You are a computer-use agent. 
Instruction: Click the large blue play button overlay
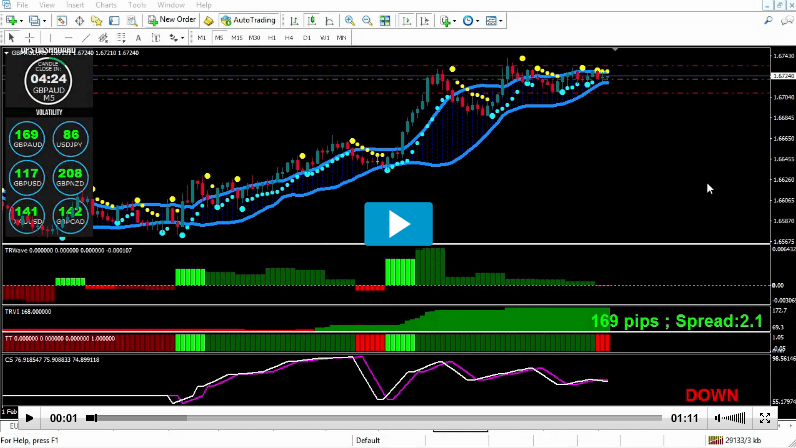click(x=399, y=224)
